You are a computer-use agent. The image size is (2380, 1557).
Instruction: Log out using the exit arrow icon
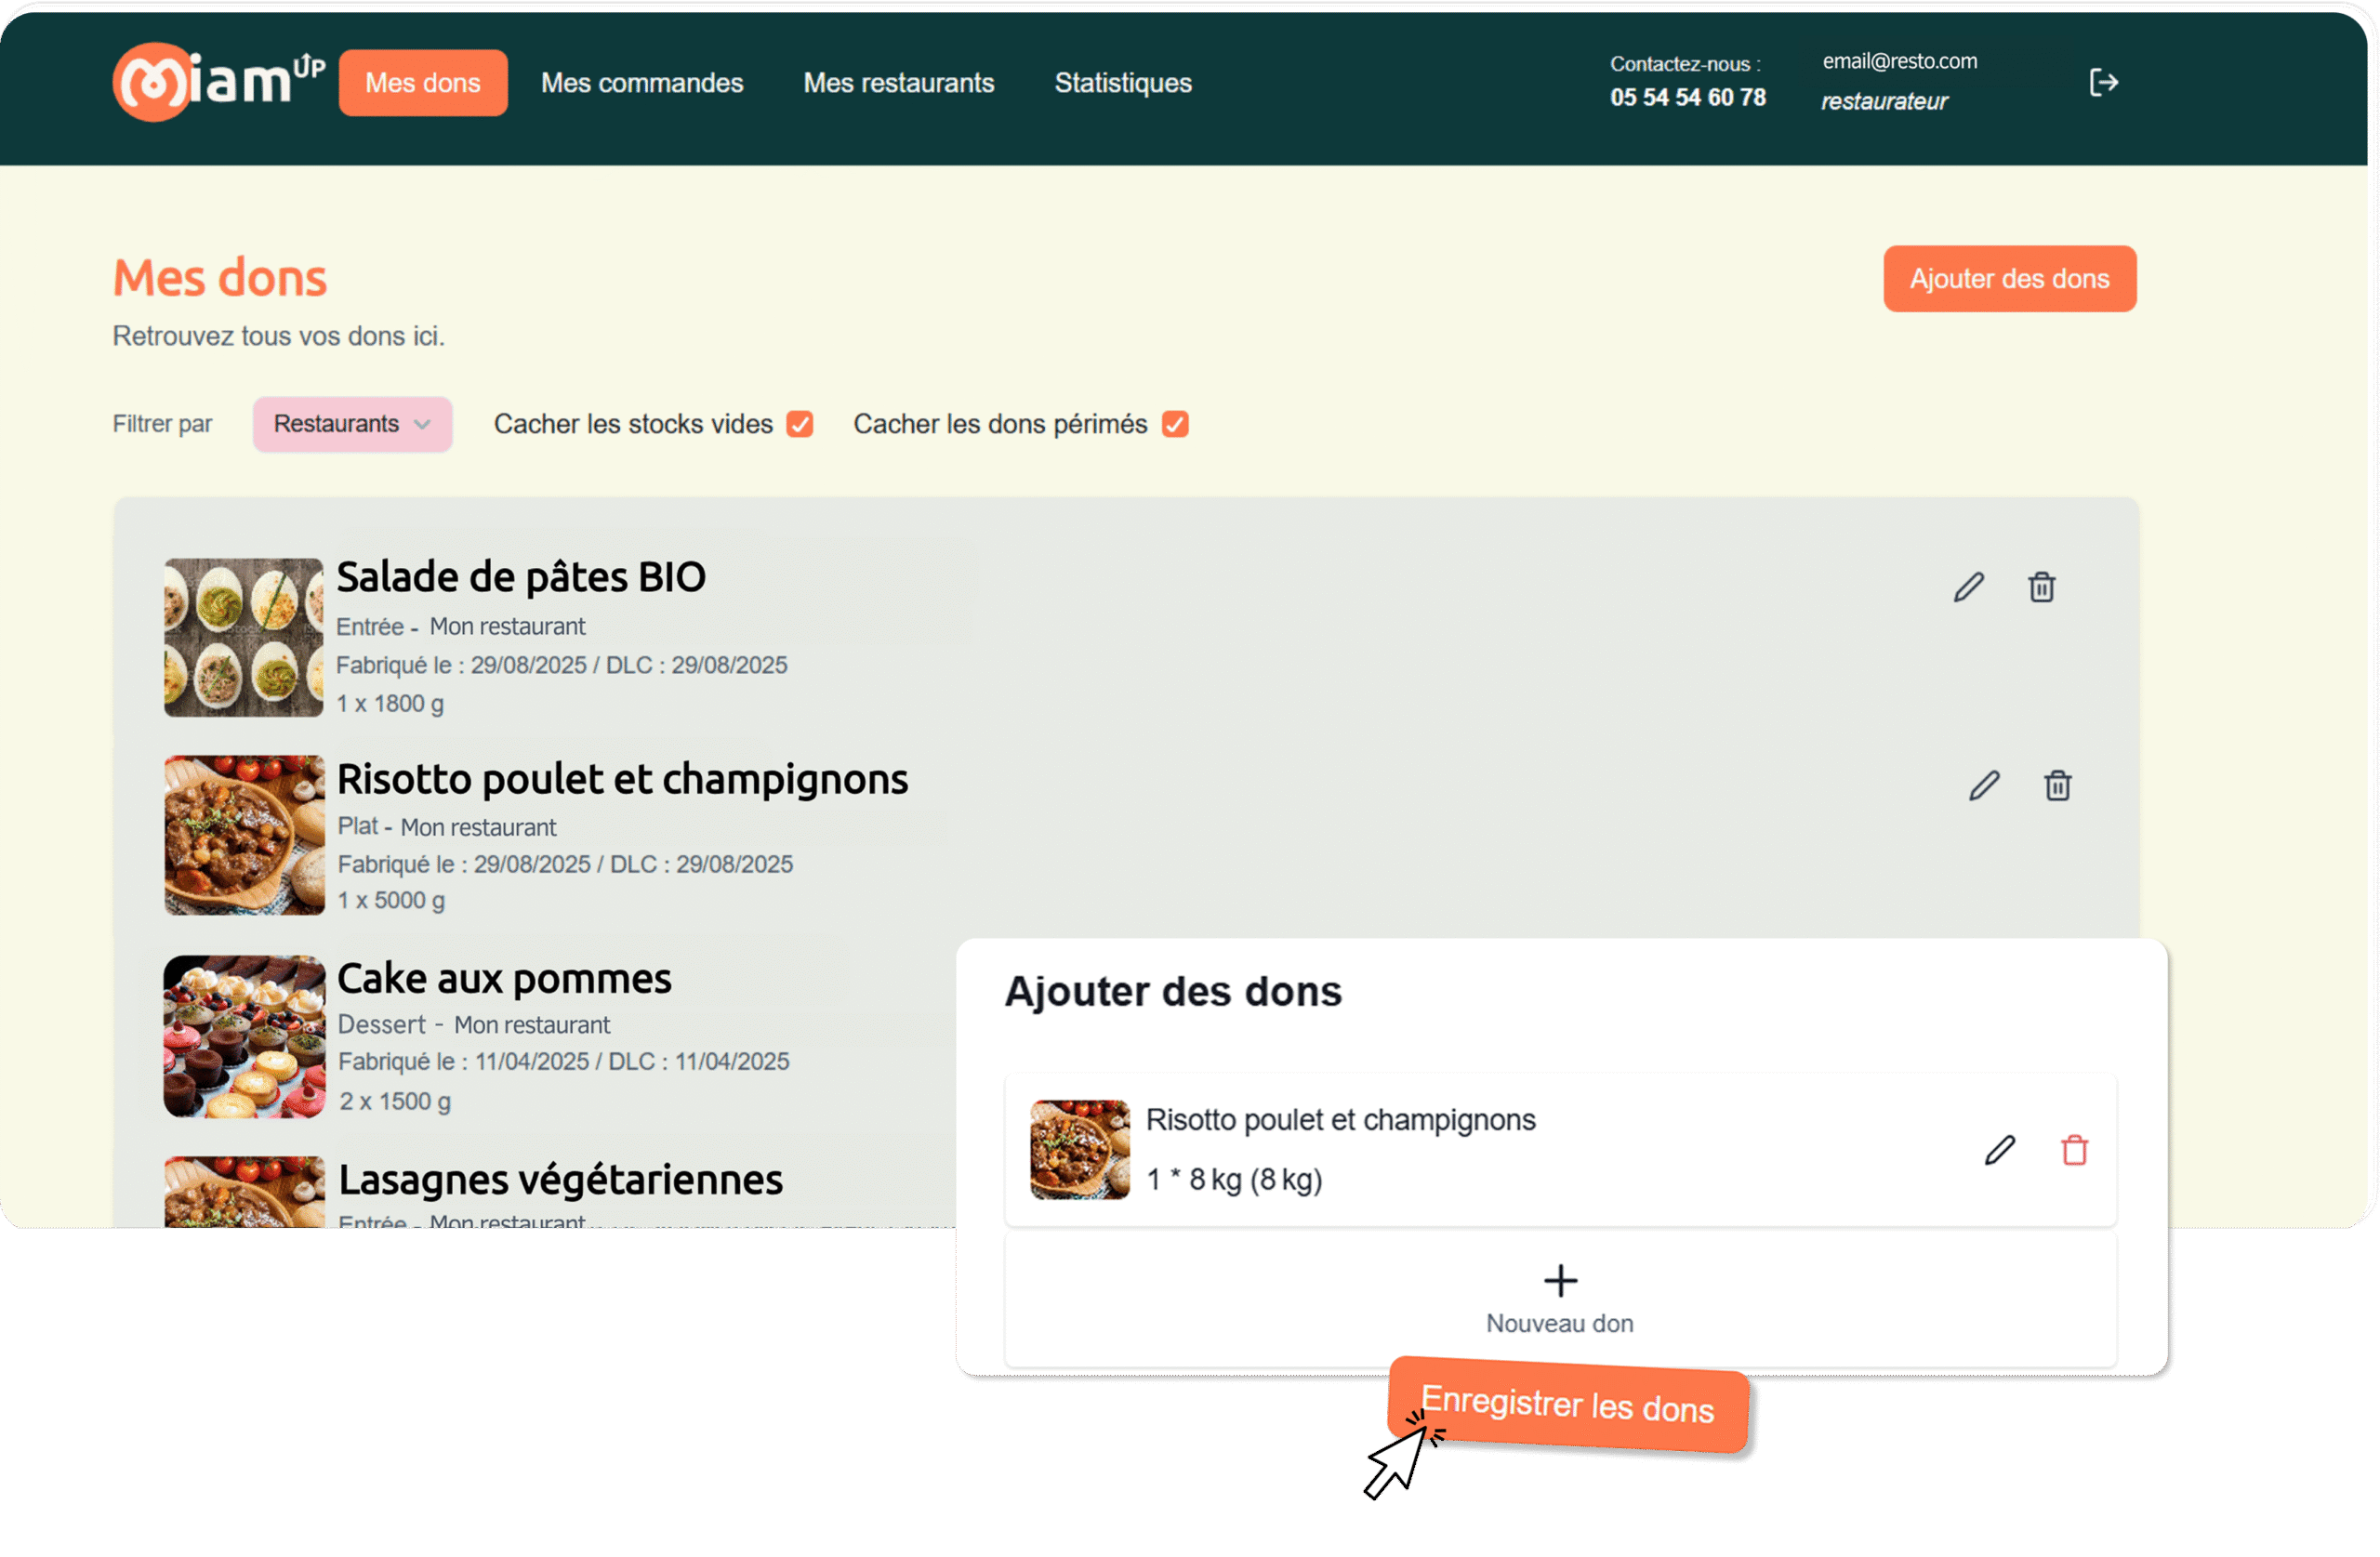click(x=2104, y=83)
